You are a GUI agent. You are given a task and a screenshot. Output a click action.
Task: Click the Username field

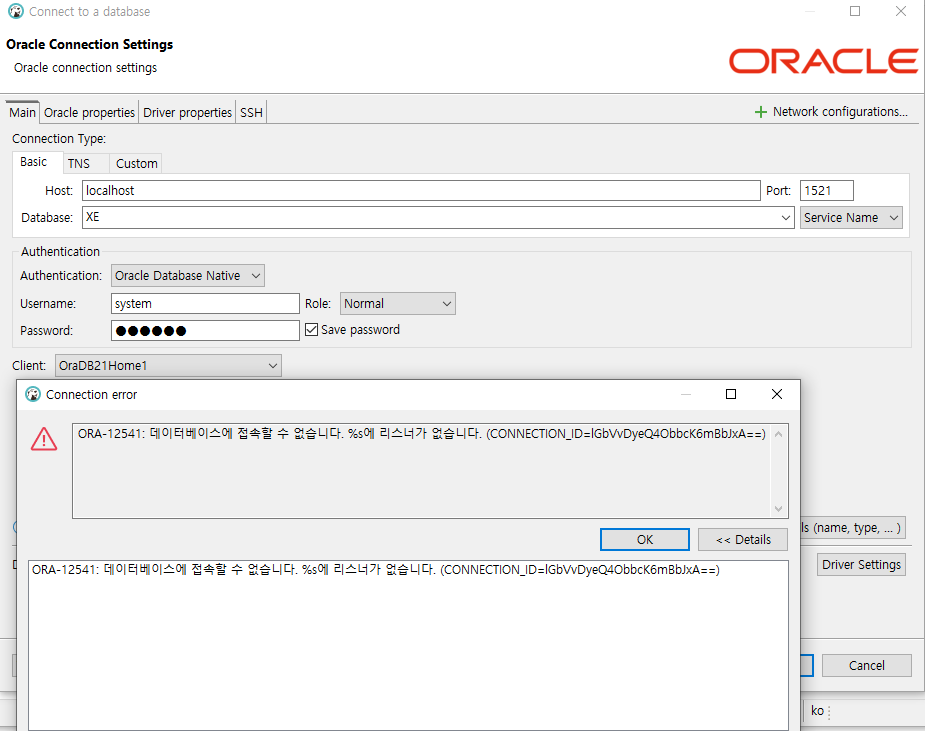pyautogui.click(x=205, y=304)
